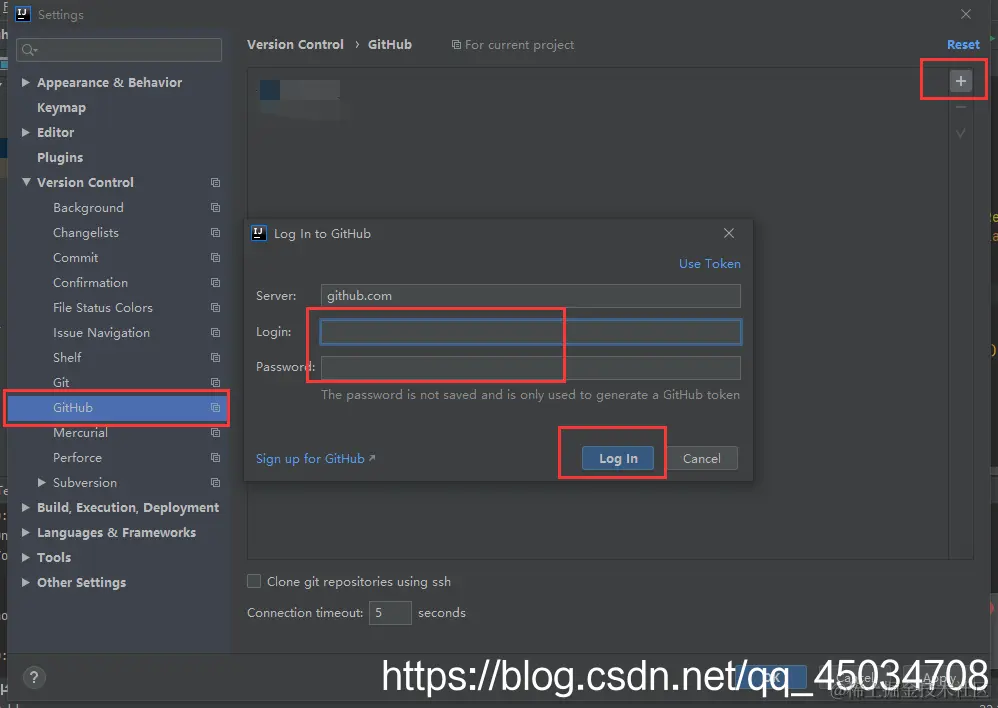Click the set default account checkmark icon
Screen dimensions: 998x708
(960, 133)
